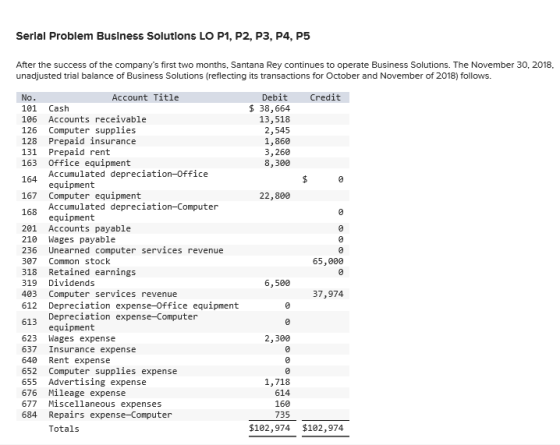This screenshot has height=445, width=560.
Task: Select the Office equipment account label
Action: (90, 163)
